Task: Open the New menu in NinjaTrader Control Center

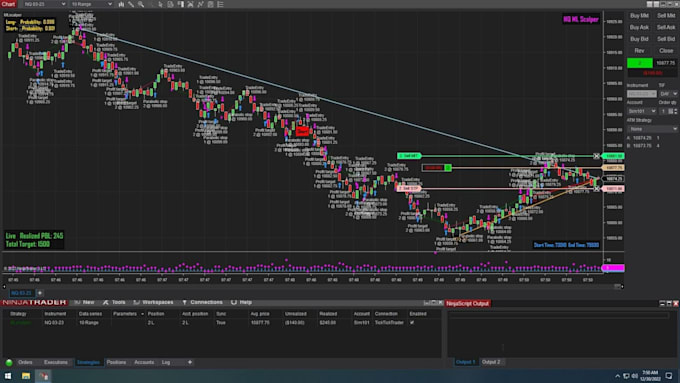Action: [85, 302]
